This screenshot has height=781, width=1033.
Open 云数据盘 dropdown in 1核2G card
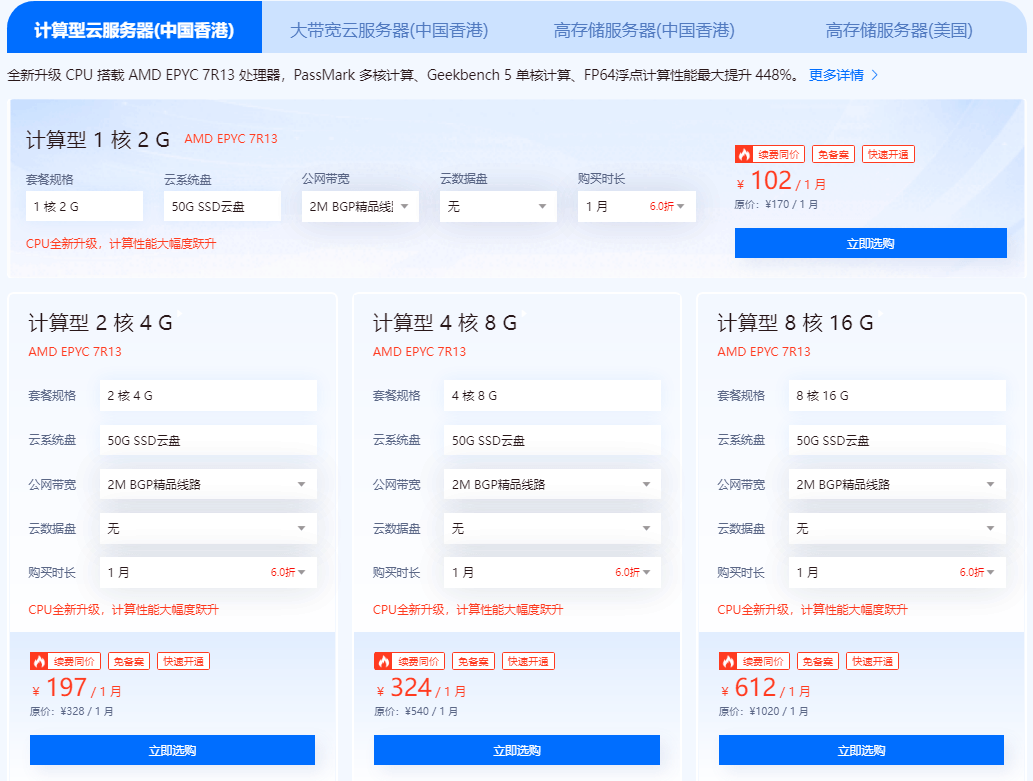click(x=498, y=206)
